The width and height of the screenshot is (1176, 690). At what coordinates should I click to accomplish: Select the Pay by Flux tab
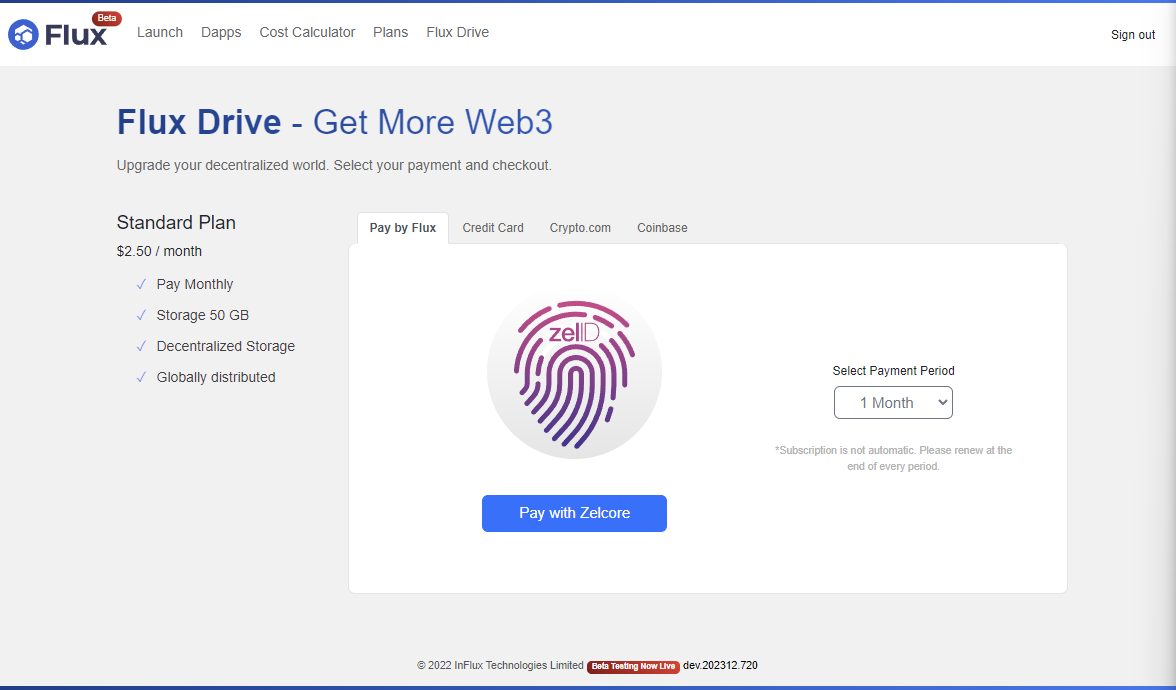pyautogui.click(x=403, y=228)
